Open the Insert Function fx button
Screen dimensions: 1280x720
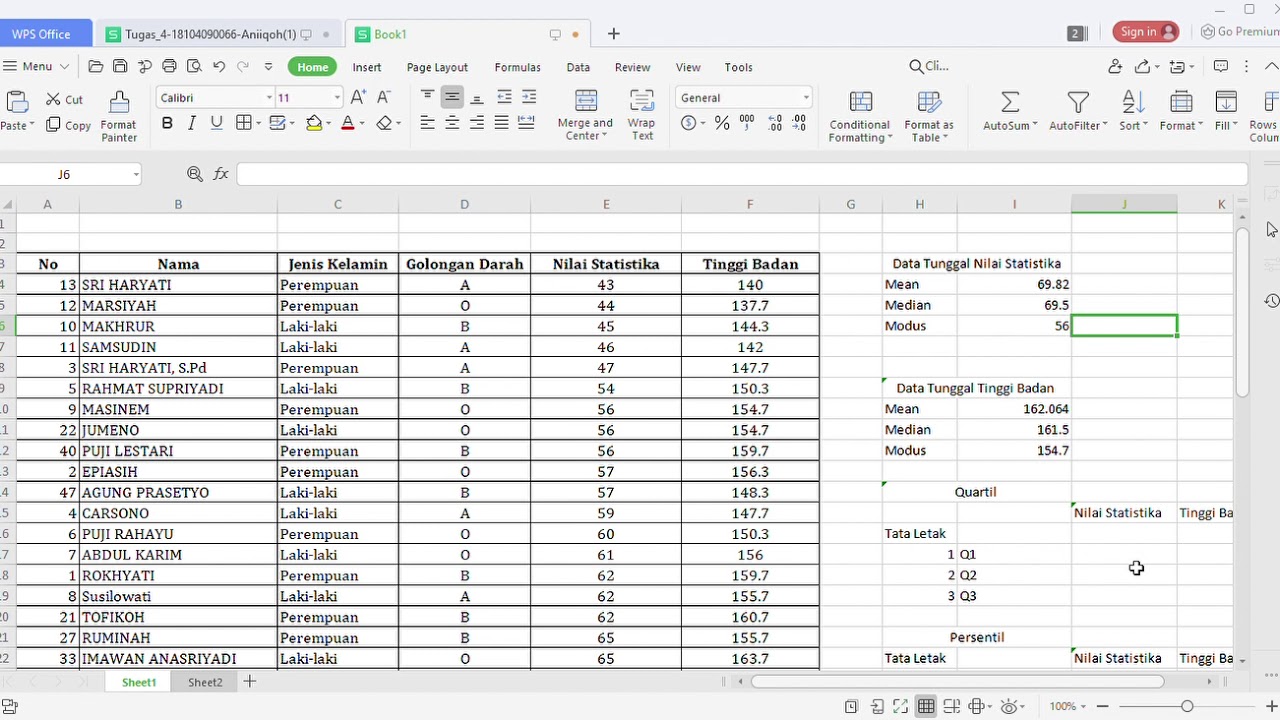click(221, 174)
